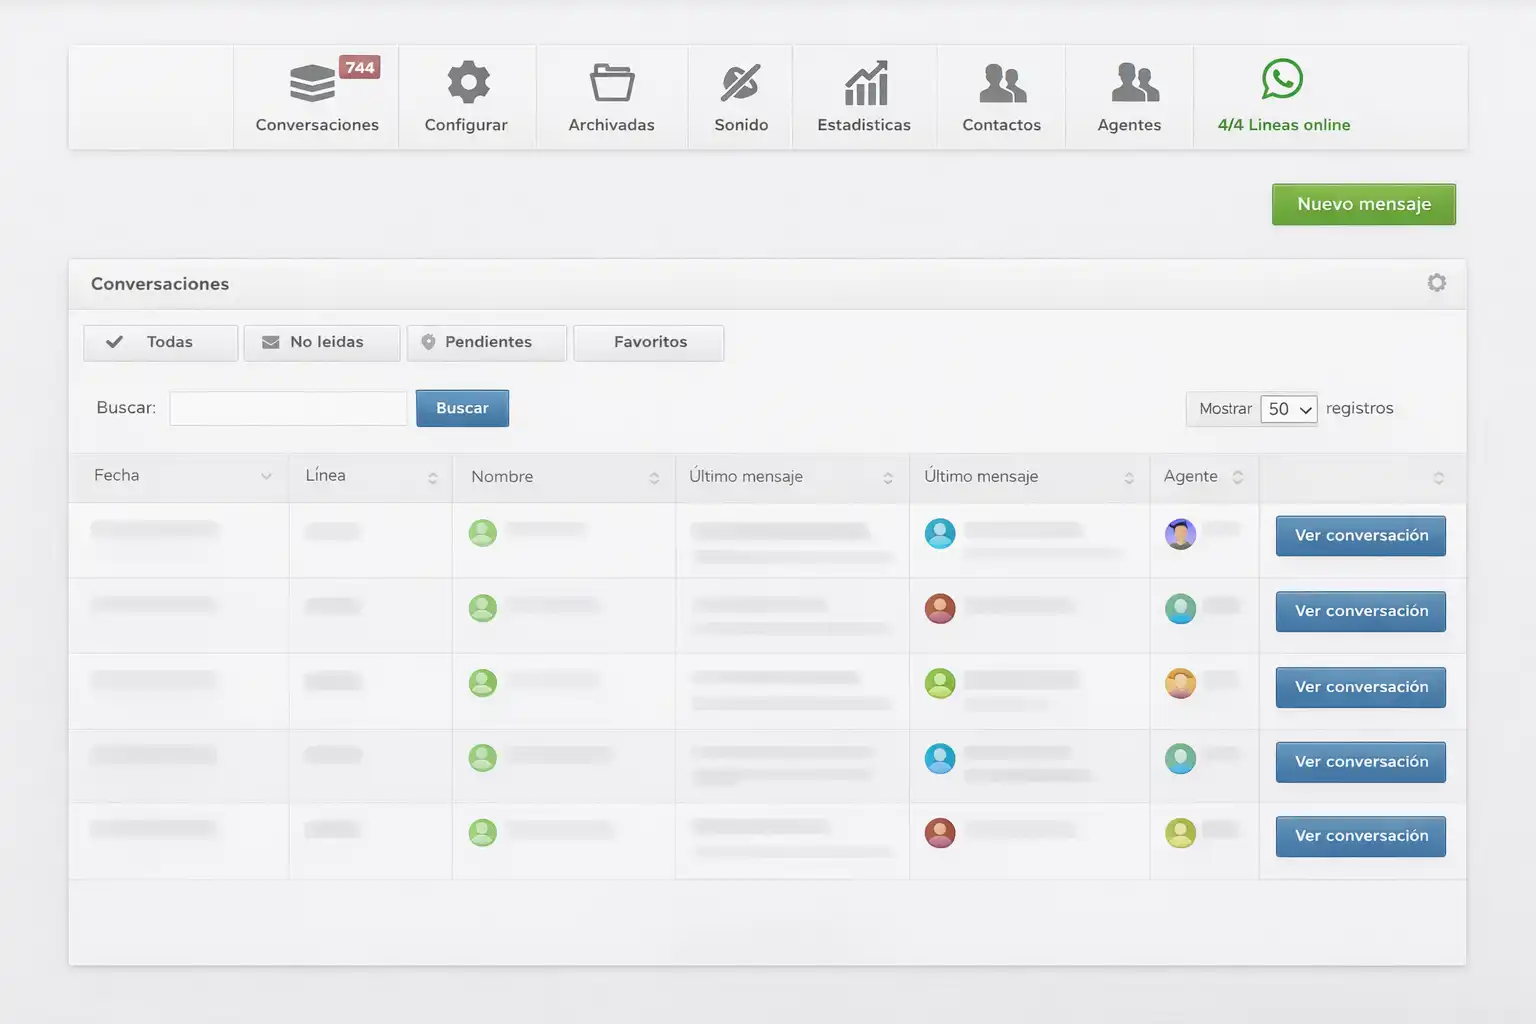Click orange agent avatar in third row
Screen dimensions: 1536x1024
tap(1181, 683)
